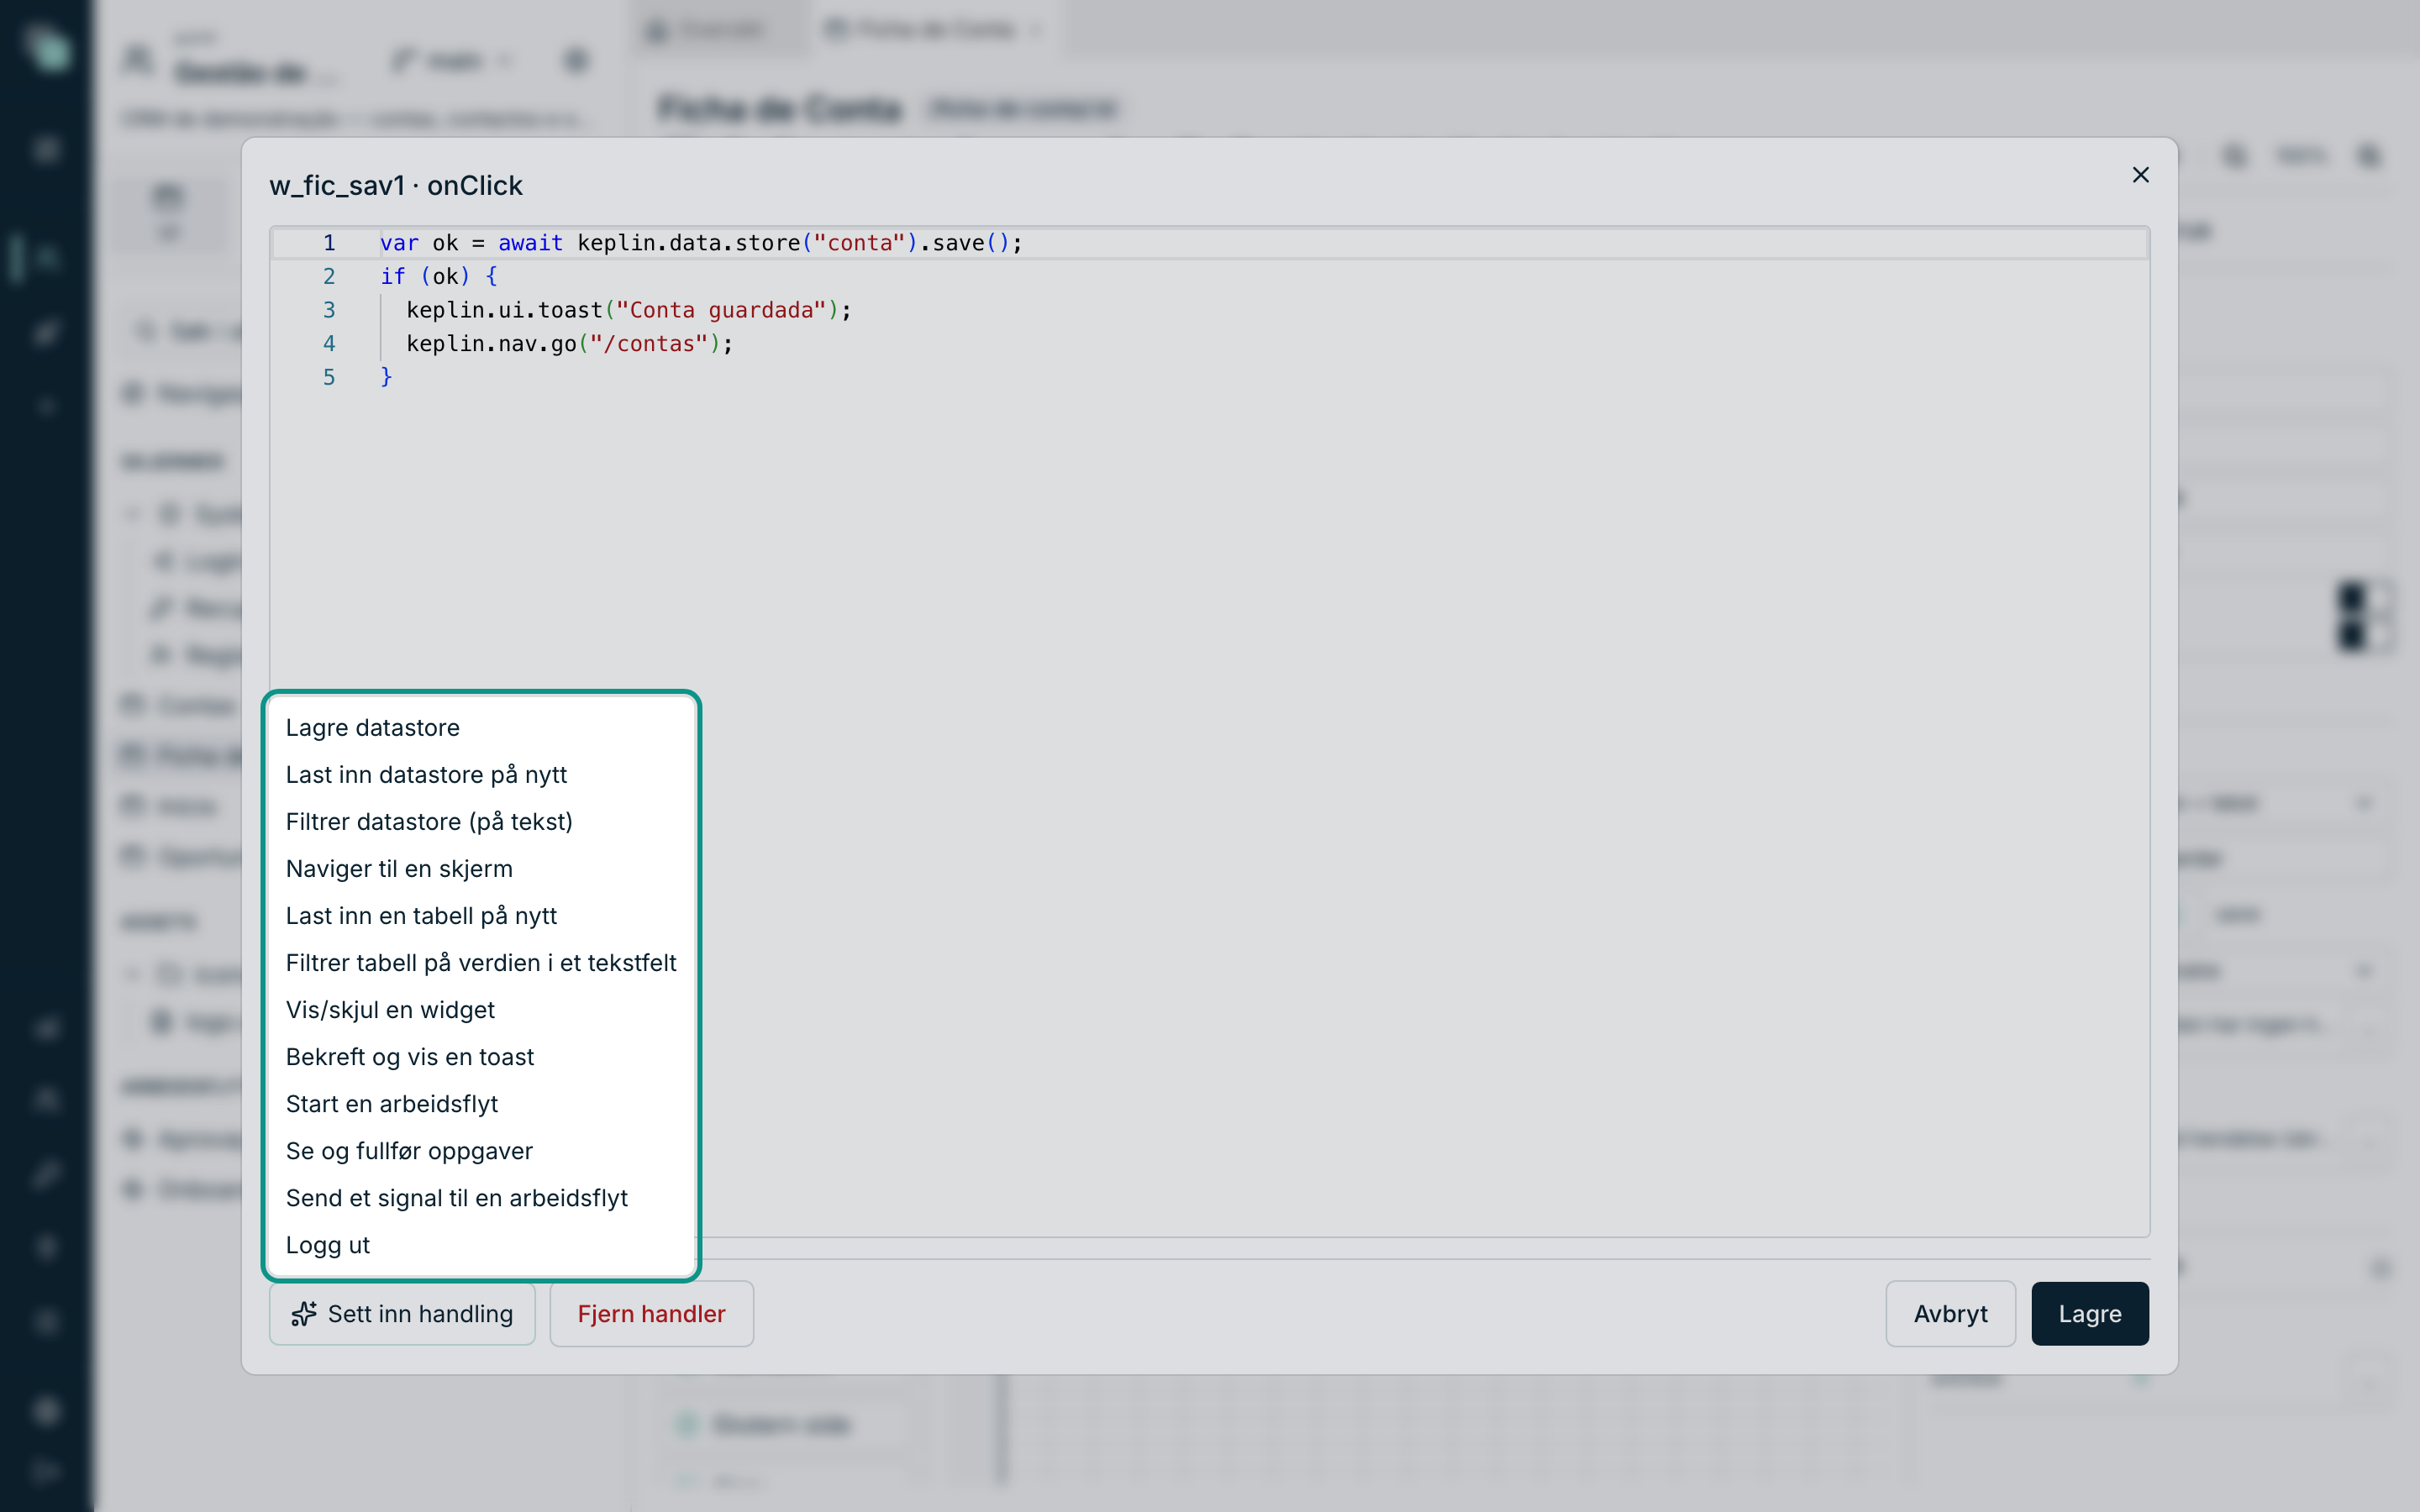Click the "if (ok) {" code line
This screenshot has height=1512, width=2420.
coord(438,276)
